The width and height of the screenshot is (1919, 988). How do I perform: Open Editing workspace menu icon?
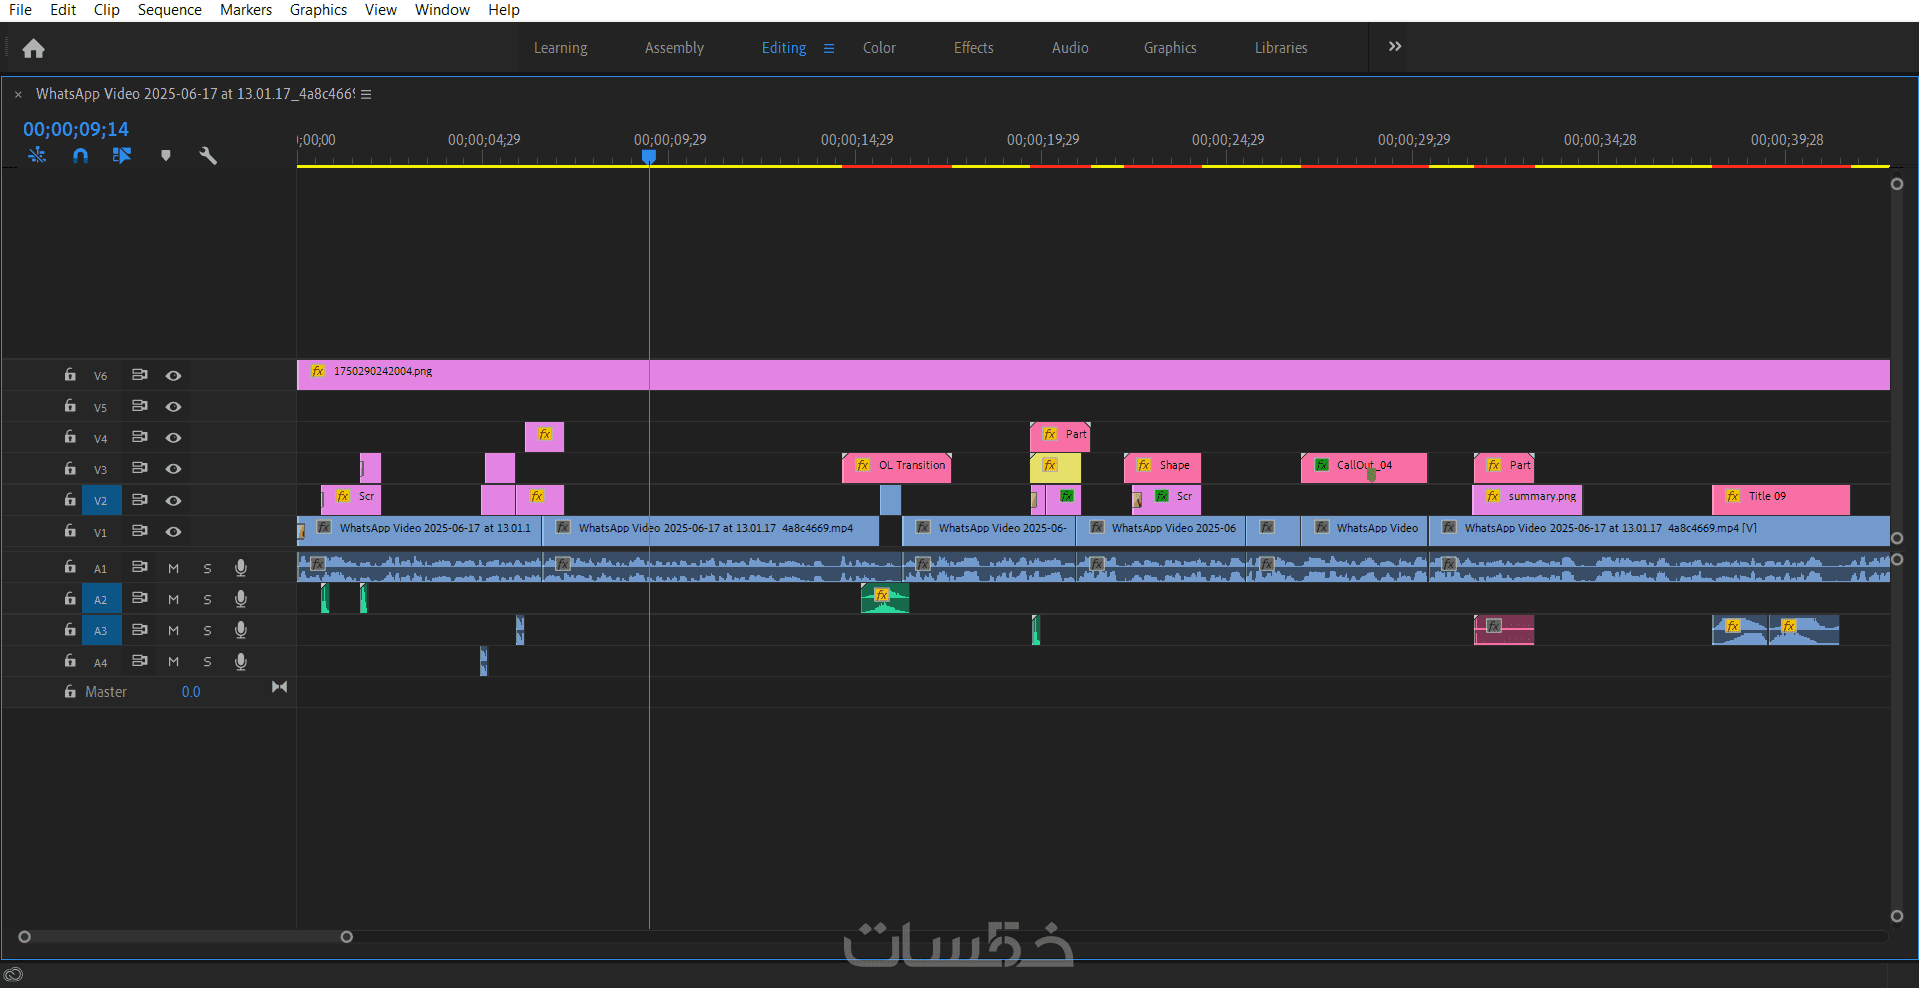(828, 48)
